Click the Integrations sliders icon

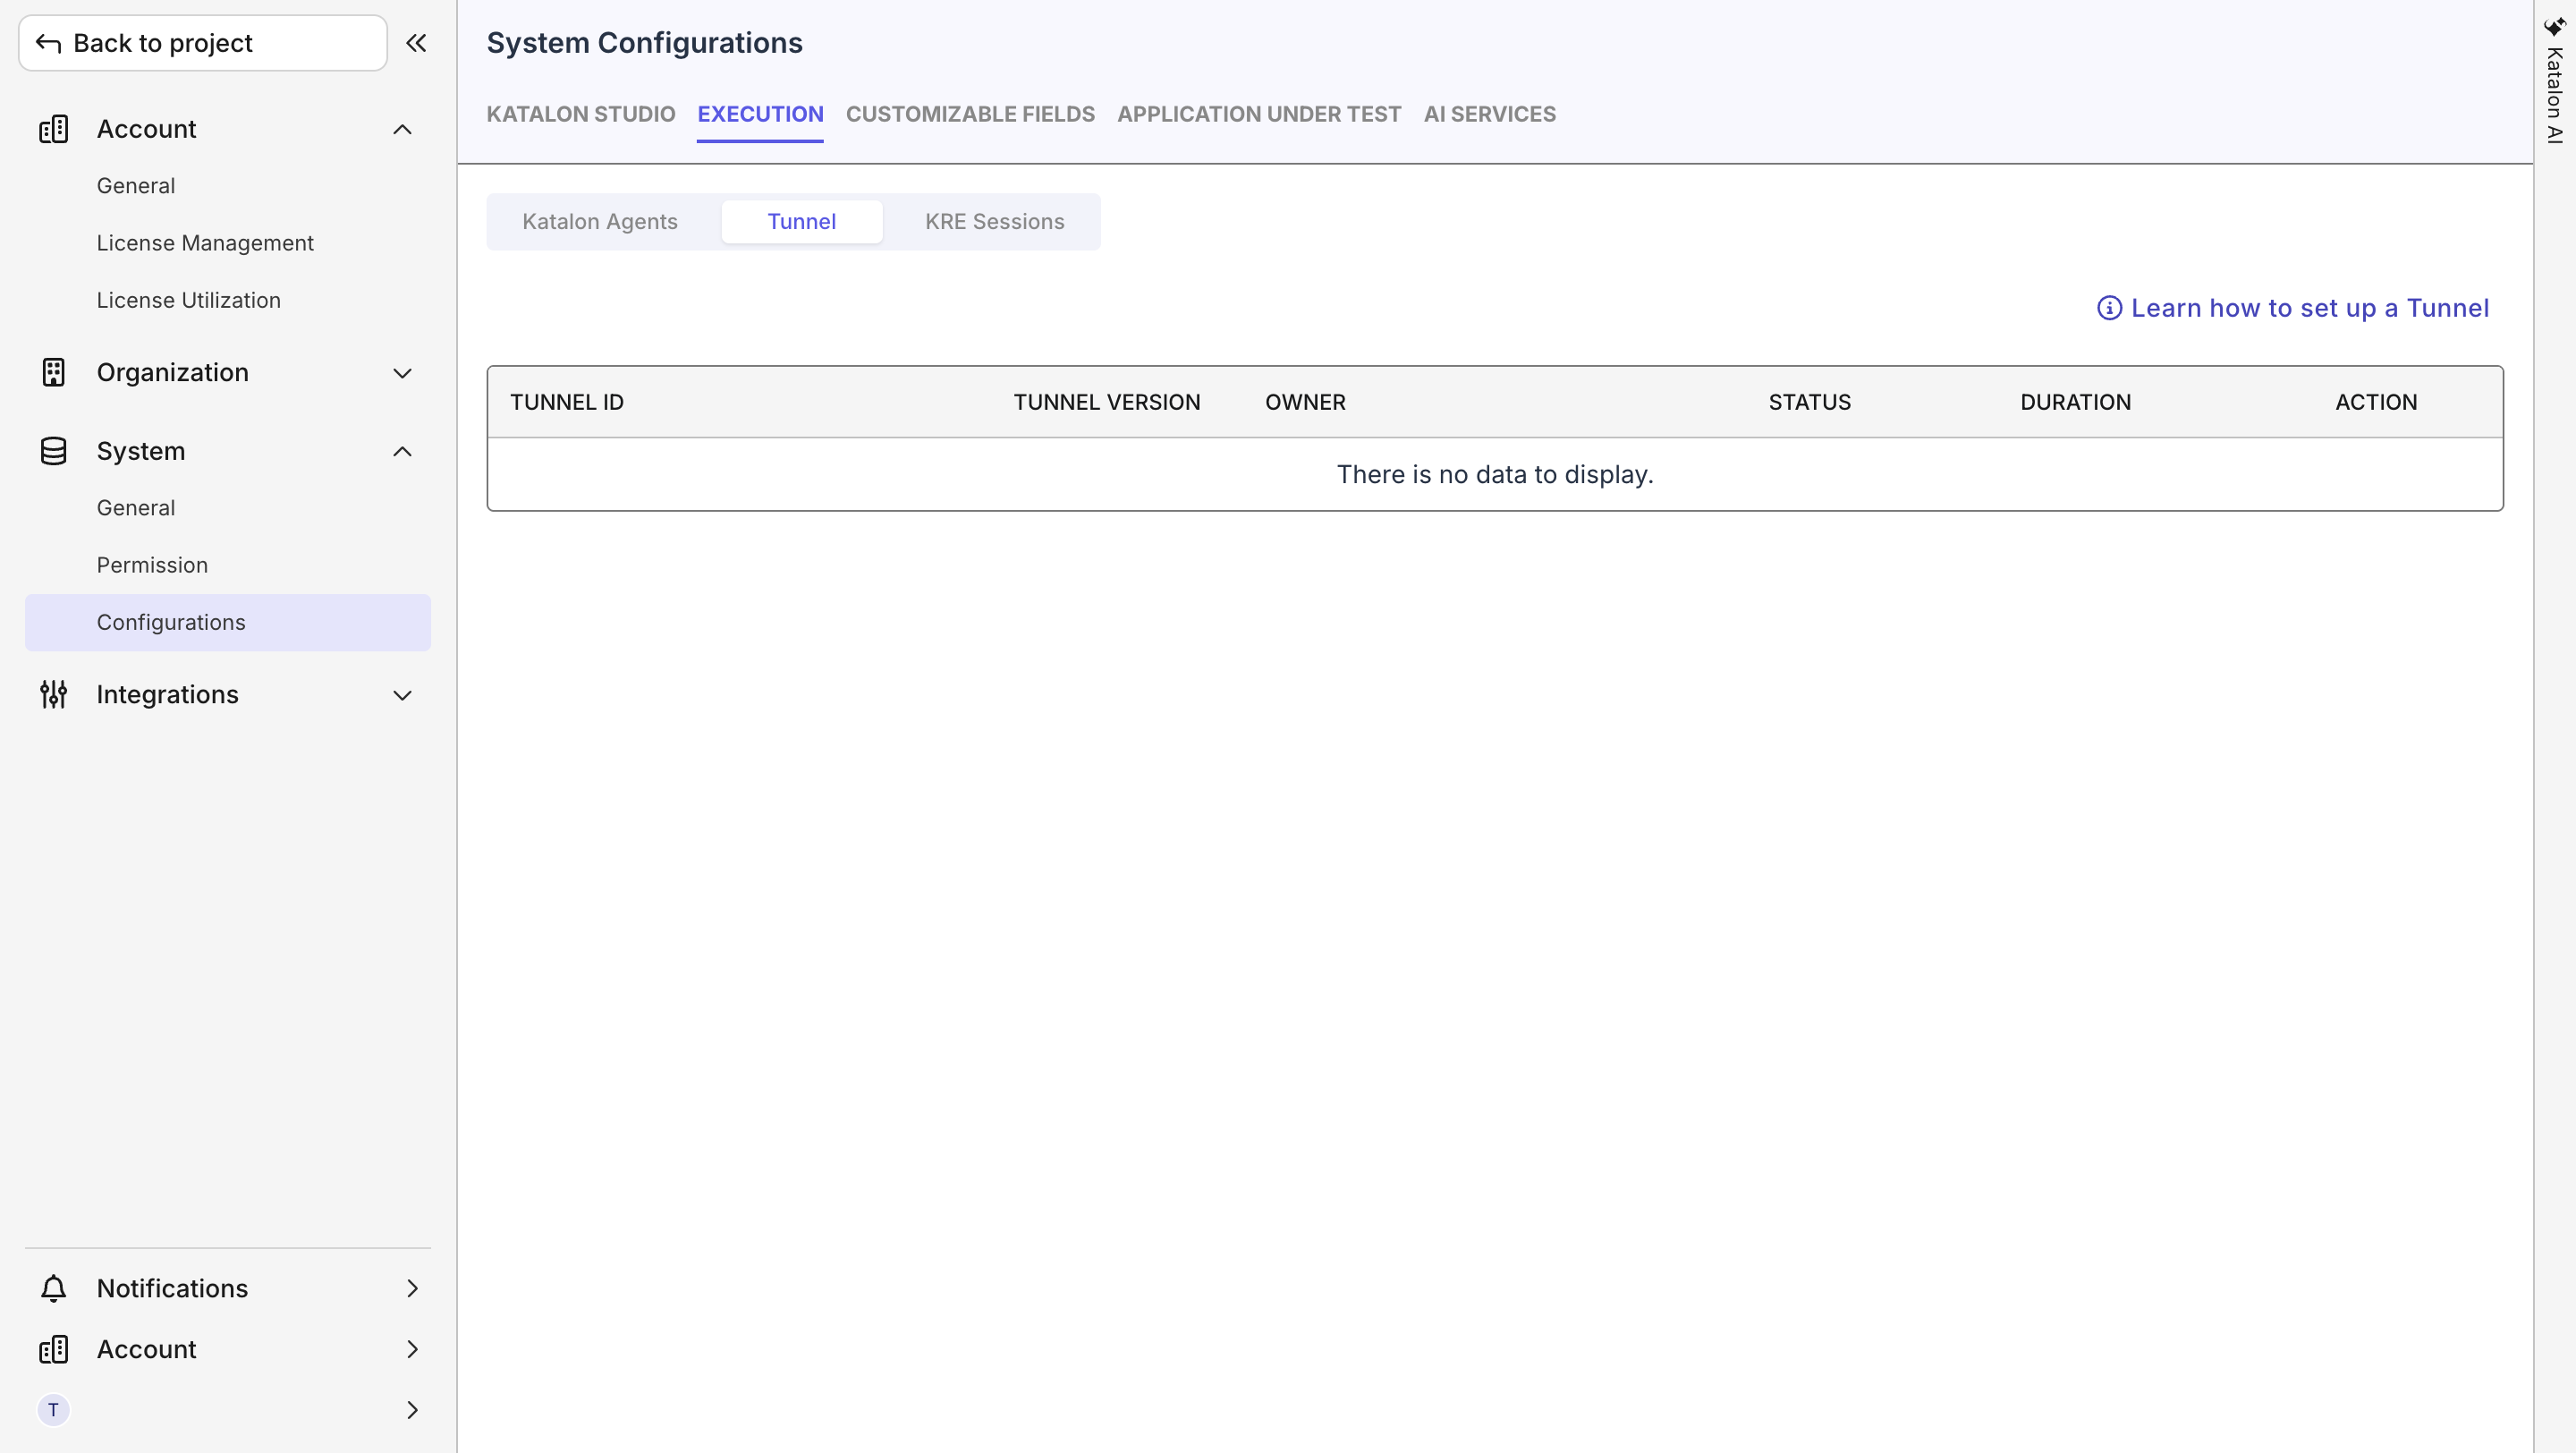tap(54, 694)
